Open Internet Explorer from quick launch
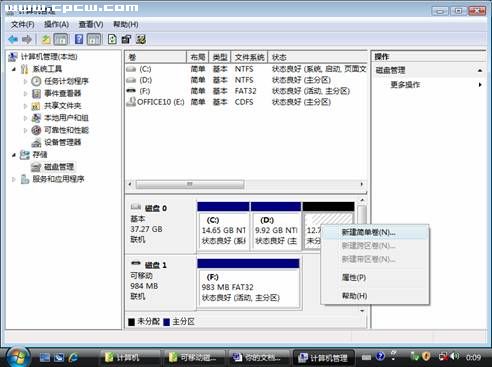The width and height of the screenshot is (492, 367). click(73, 358)
